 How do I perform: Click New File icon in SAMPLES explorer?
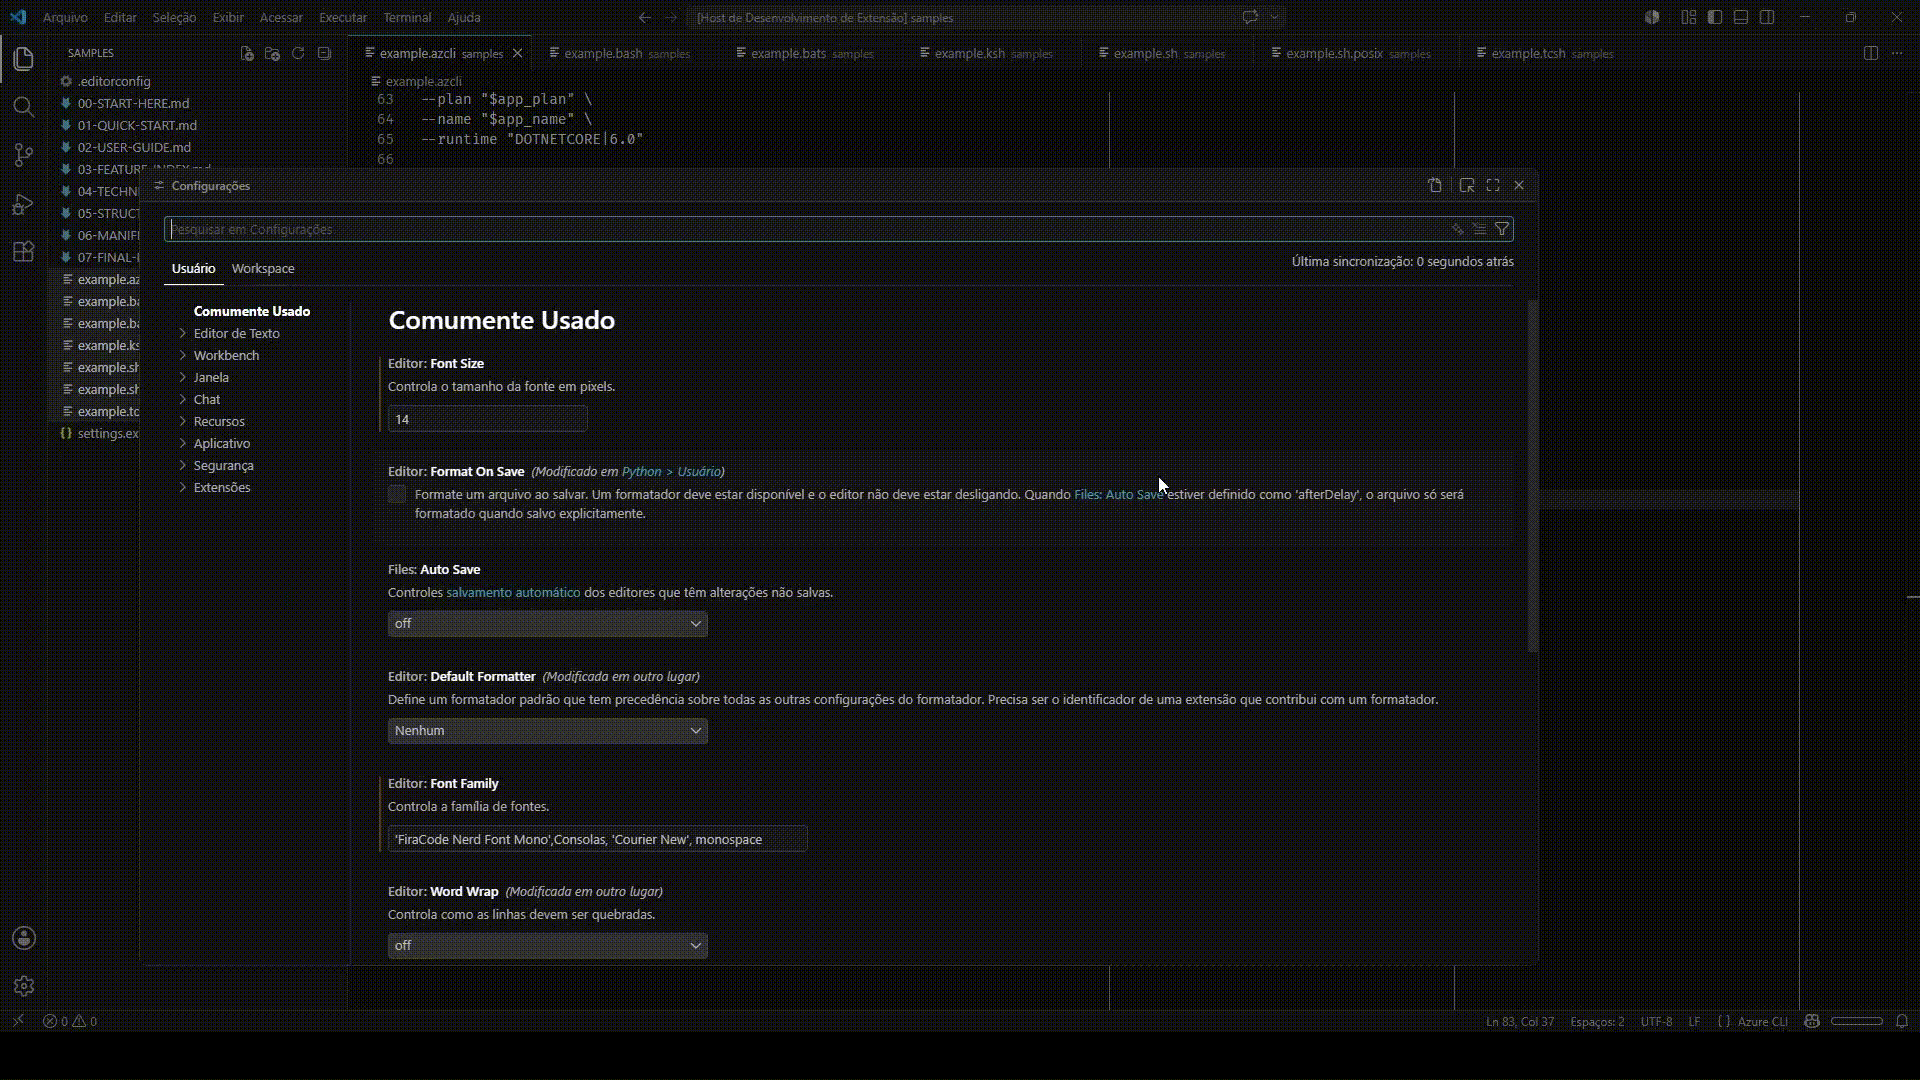click(x=247, y=53)
